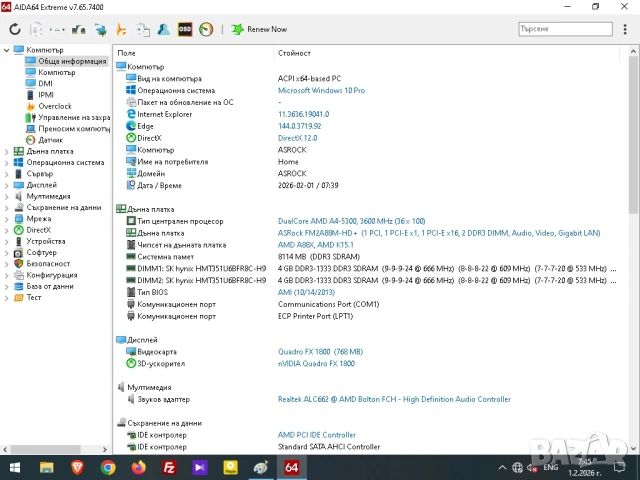Click the sensor gauge toolbar icon
640x480 pixels.
[x=206, y=29]
